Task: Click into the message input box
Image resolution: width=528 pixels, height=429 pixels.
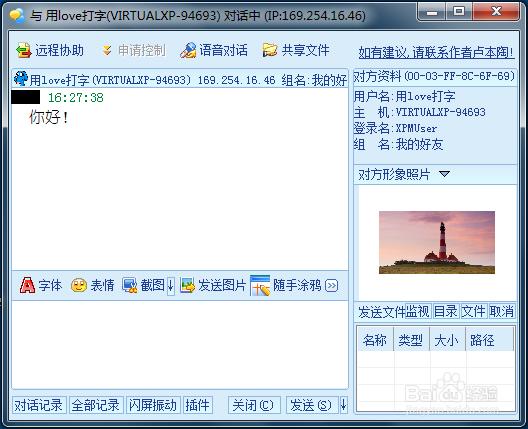Action: point(180,345)
